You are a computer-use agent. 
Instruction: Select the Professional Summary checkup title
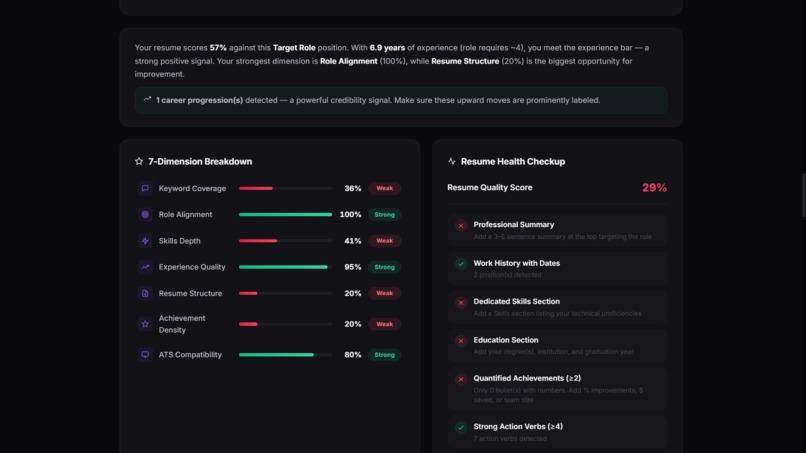tap(514, 224)
